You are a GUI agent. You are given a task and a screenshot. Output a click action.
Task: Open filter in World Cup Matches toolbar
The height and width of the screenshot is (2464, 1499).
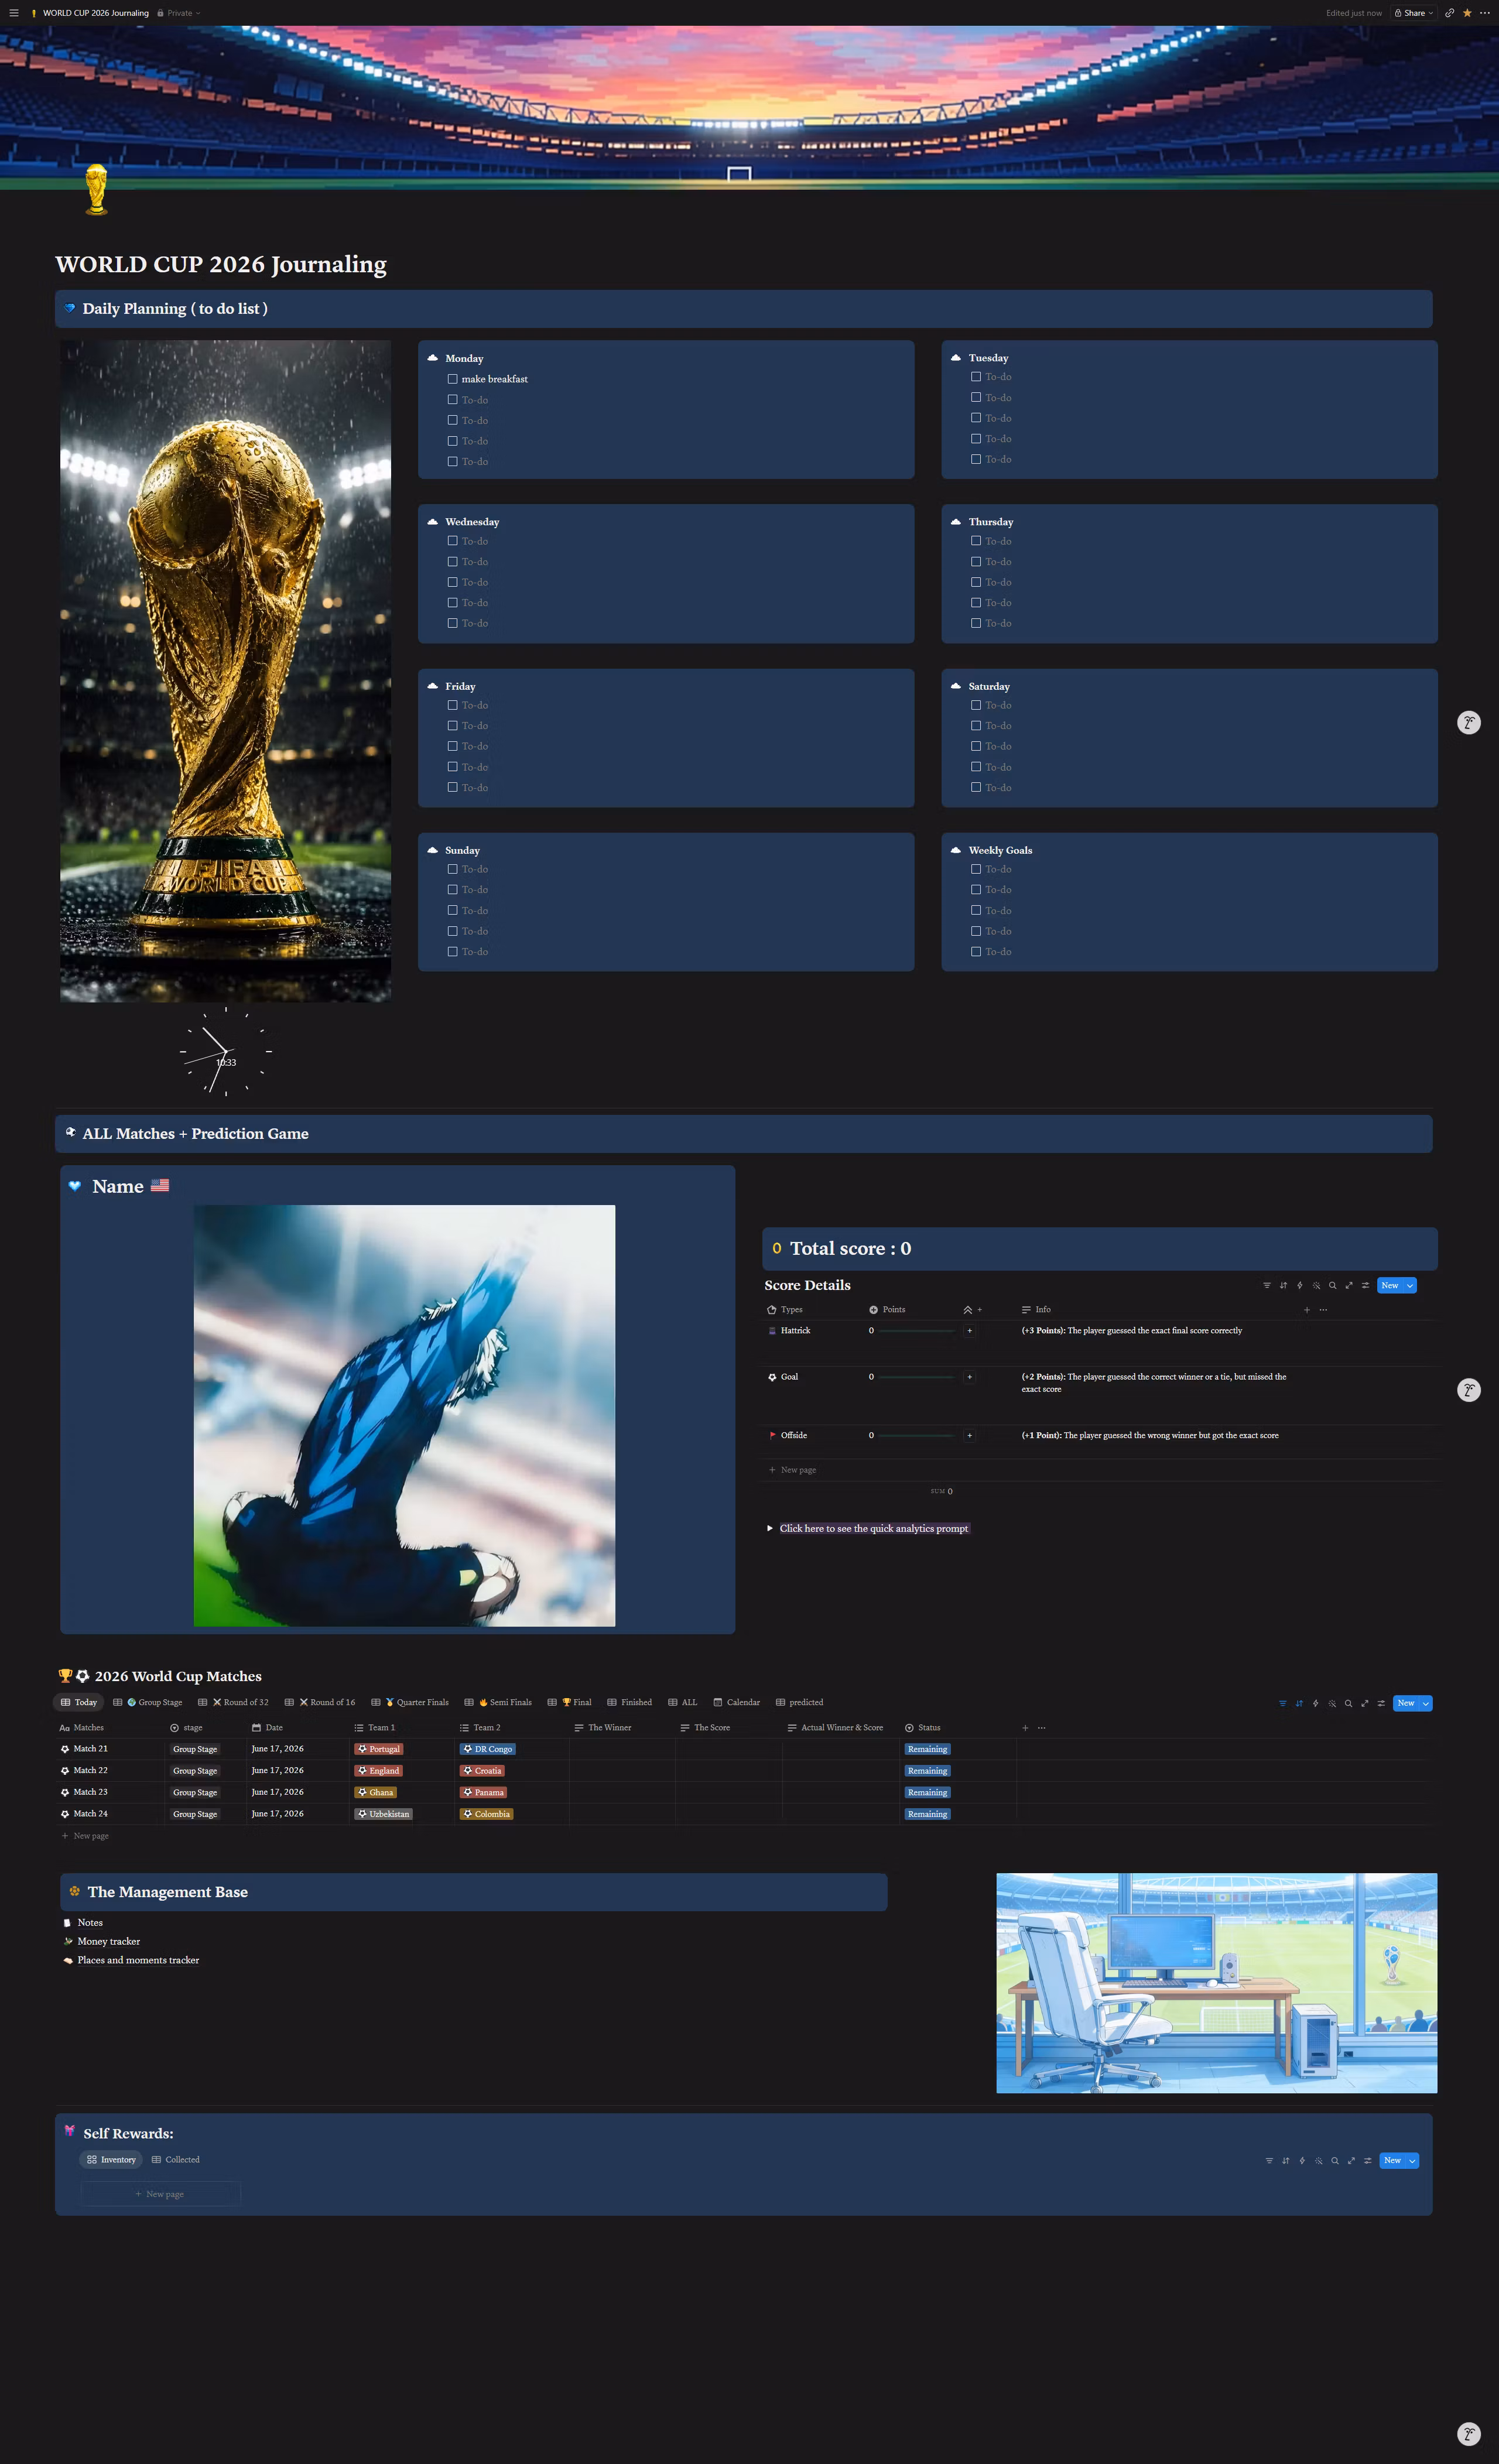[x=1283, y=1703]
